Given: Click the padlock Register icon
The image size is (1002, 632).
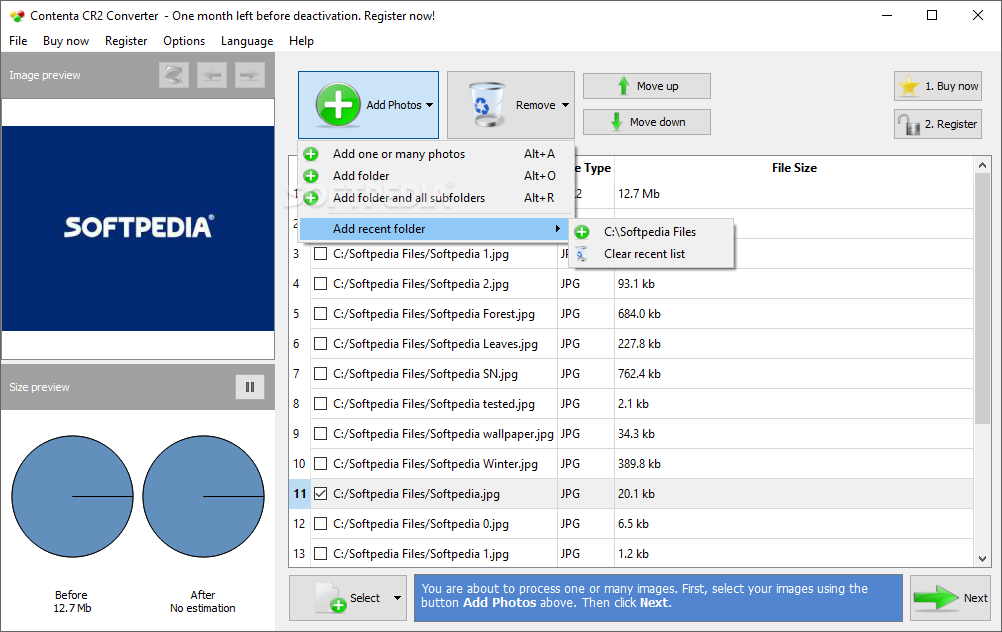Looking at the screenshot, I should pyautogui.click(x=908, y=124).
